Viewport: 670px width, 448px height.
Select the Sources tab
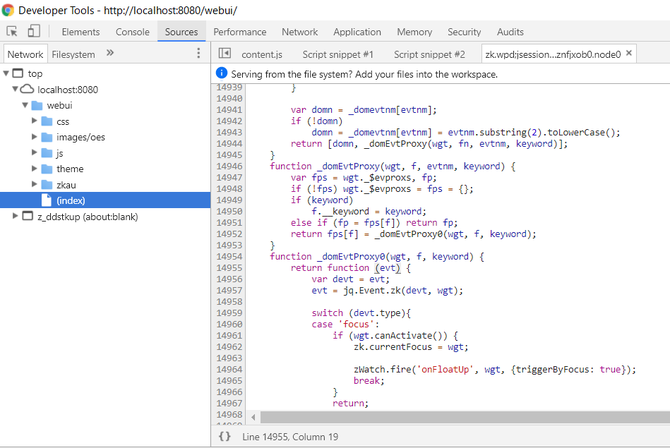(x=181, y=32)
